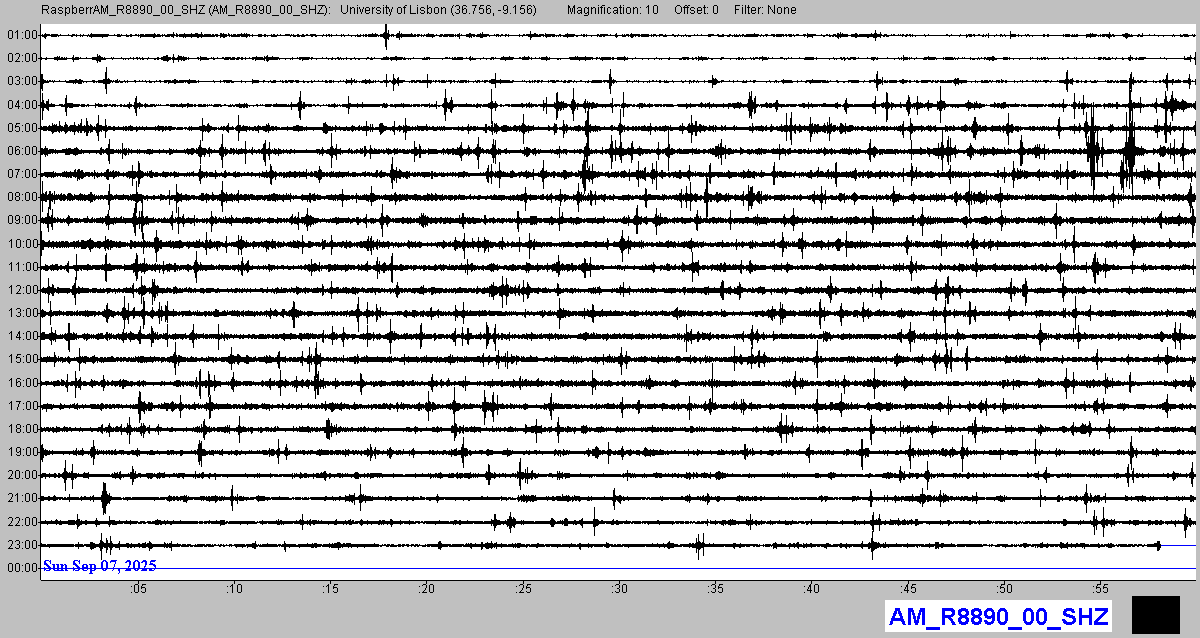Click the :20 minute axis tick label
Image resolution: width=1200 pixels, height=638 pixels.
tap(427, 589)
